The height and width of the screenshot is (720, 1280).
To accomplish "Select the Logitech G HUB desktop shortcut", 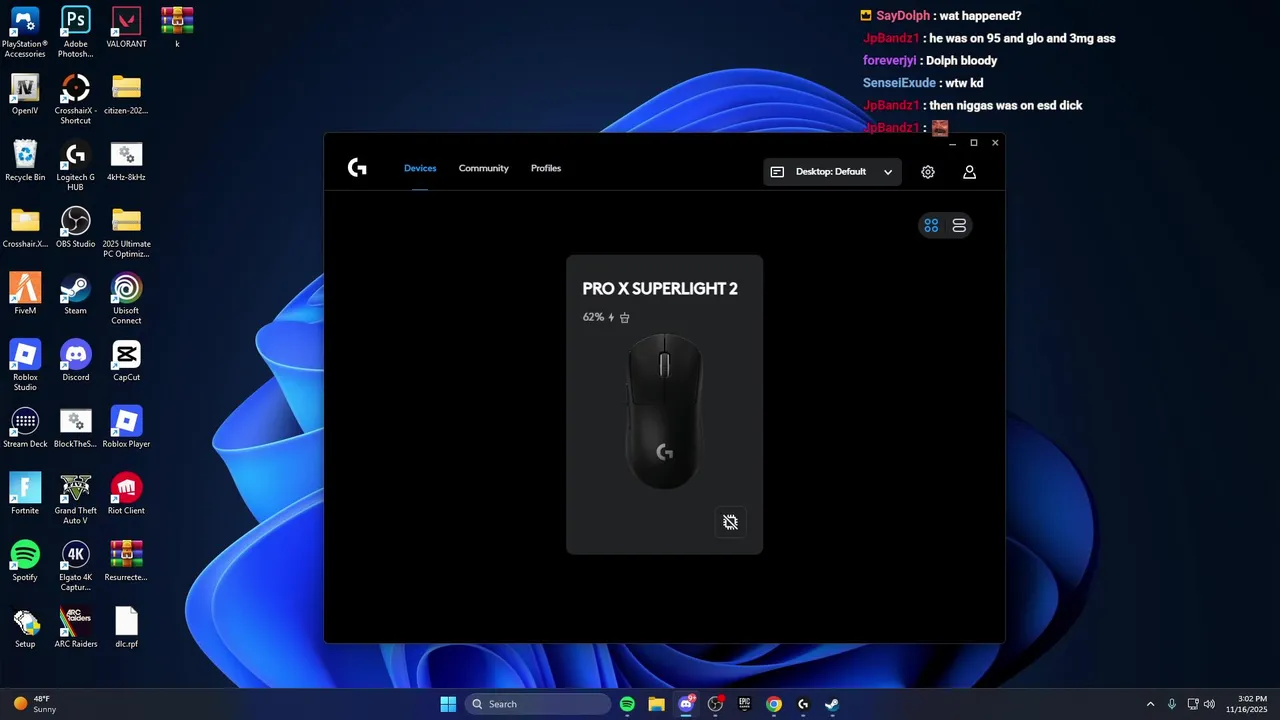I will 75,166.
